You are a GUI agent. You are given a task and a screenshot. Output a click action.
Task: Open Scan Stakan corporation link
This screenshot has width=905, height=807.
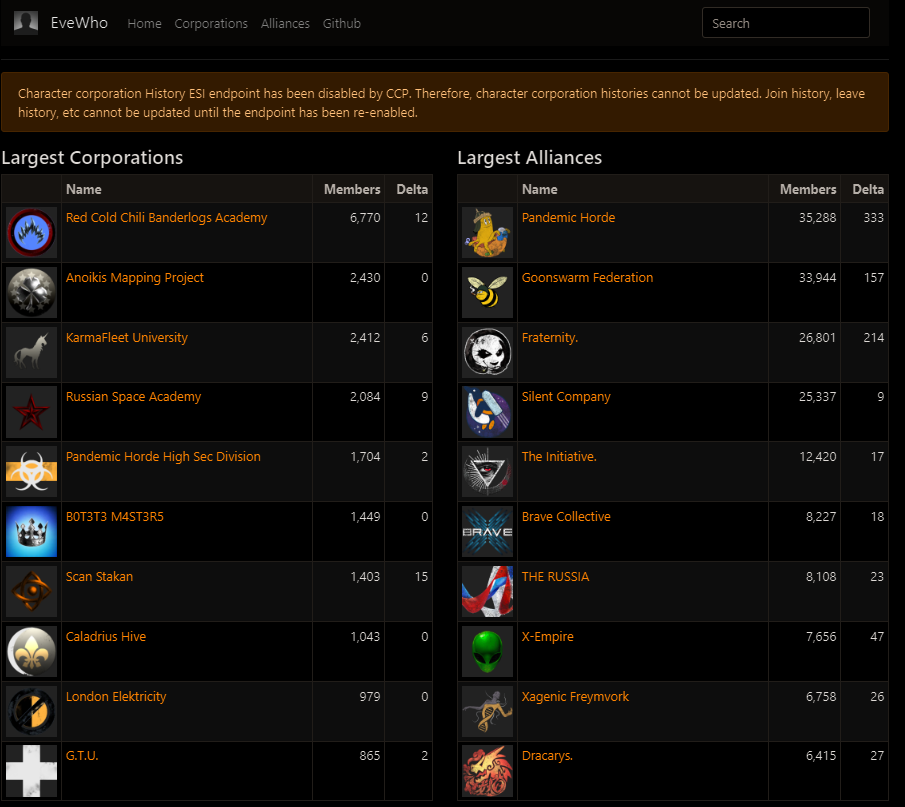pyautogui.click(x=99, y=577)
